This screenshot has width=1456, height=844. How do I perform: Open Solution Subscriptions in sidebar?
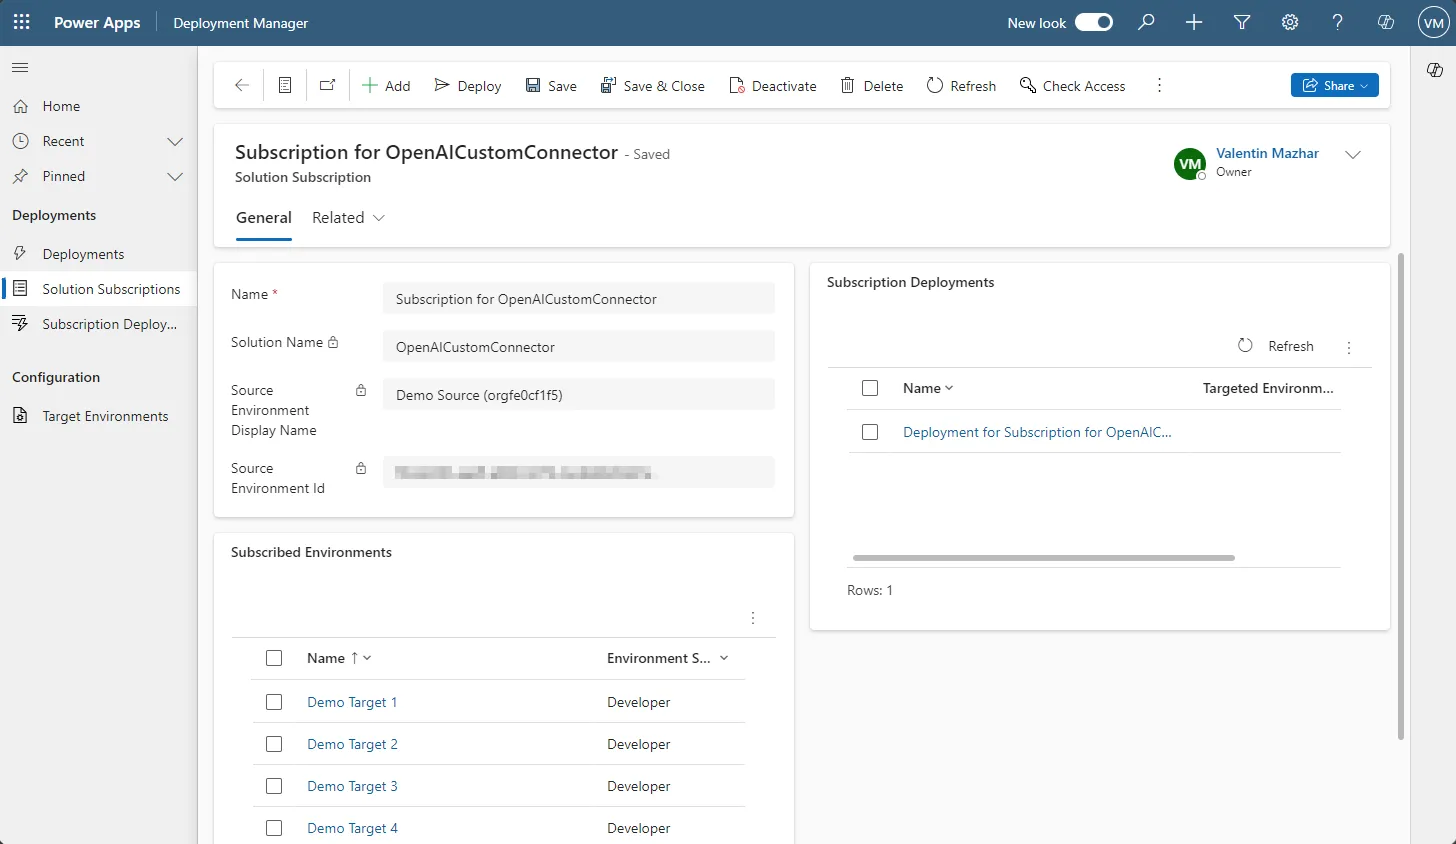point(98,289)
